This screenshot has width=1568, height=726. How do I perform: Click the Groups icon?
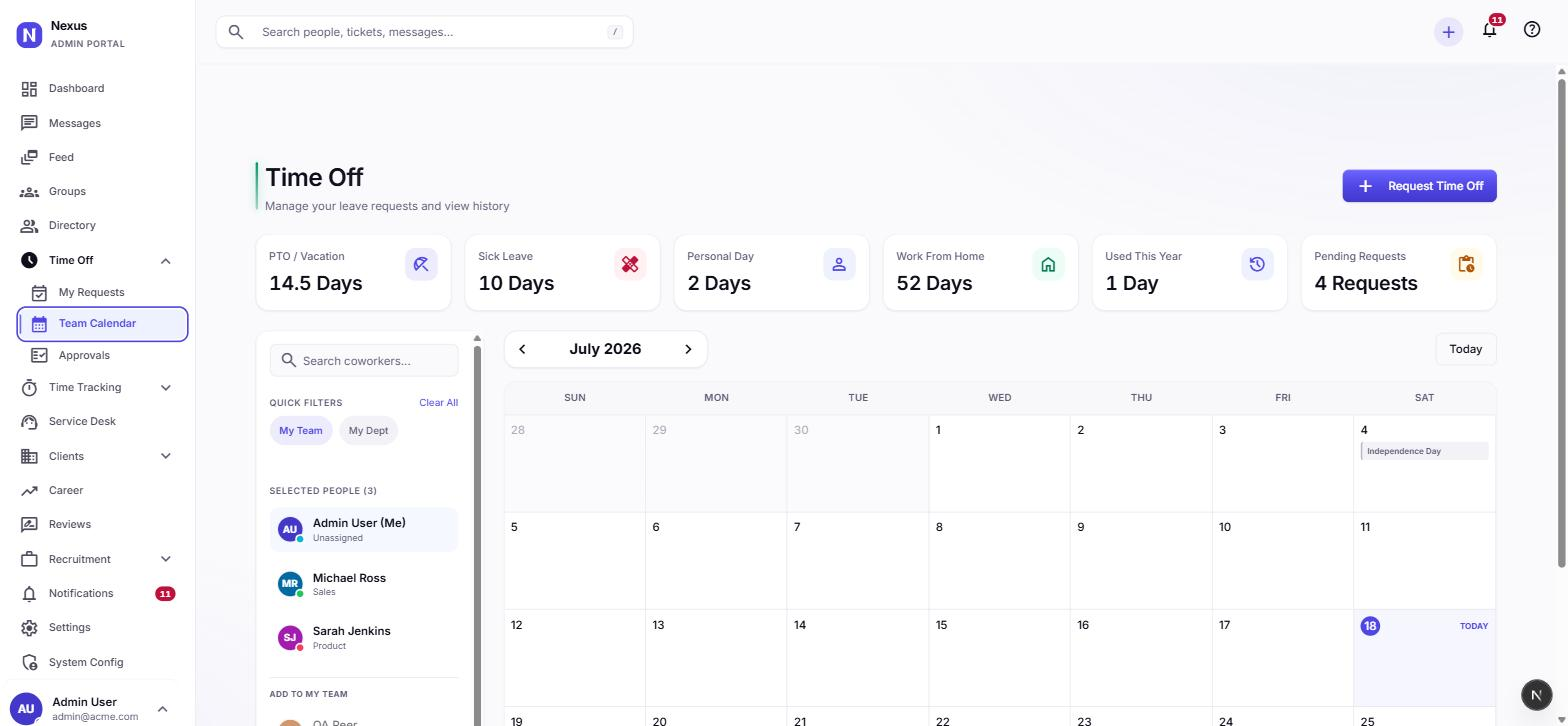(29, 191)
